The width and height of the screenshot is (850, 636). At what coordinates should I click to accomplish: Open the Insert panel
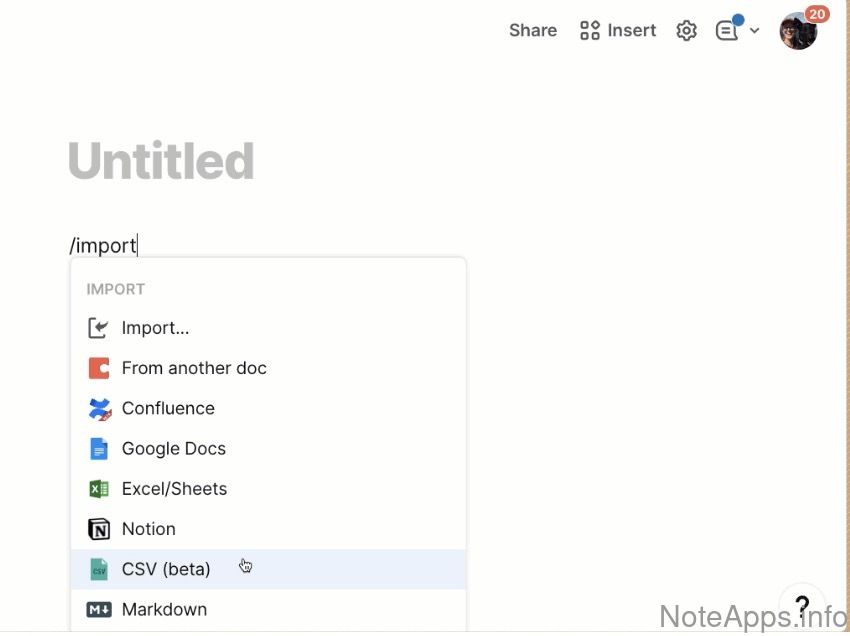[x=618, y=31]
